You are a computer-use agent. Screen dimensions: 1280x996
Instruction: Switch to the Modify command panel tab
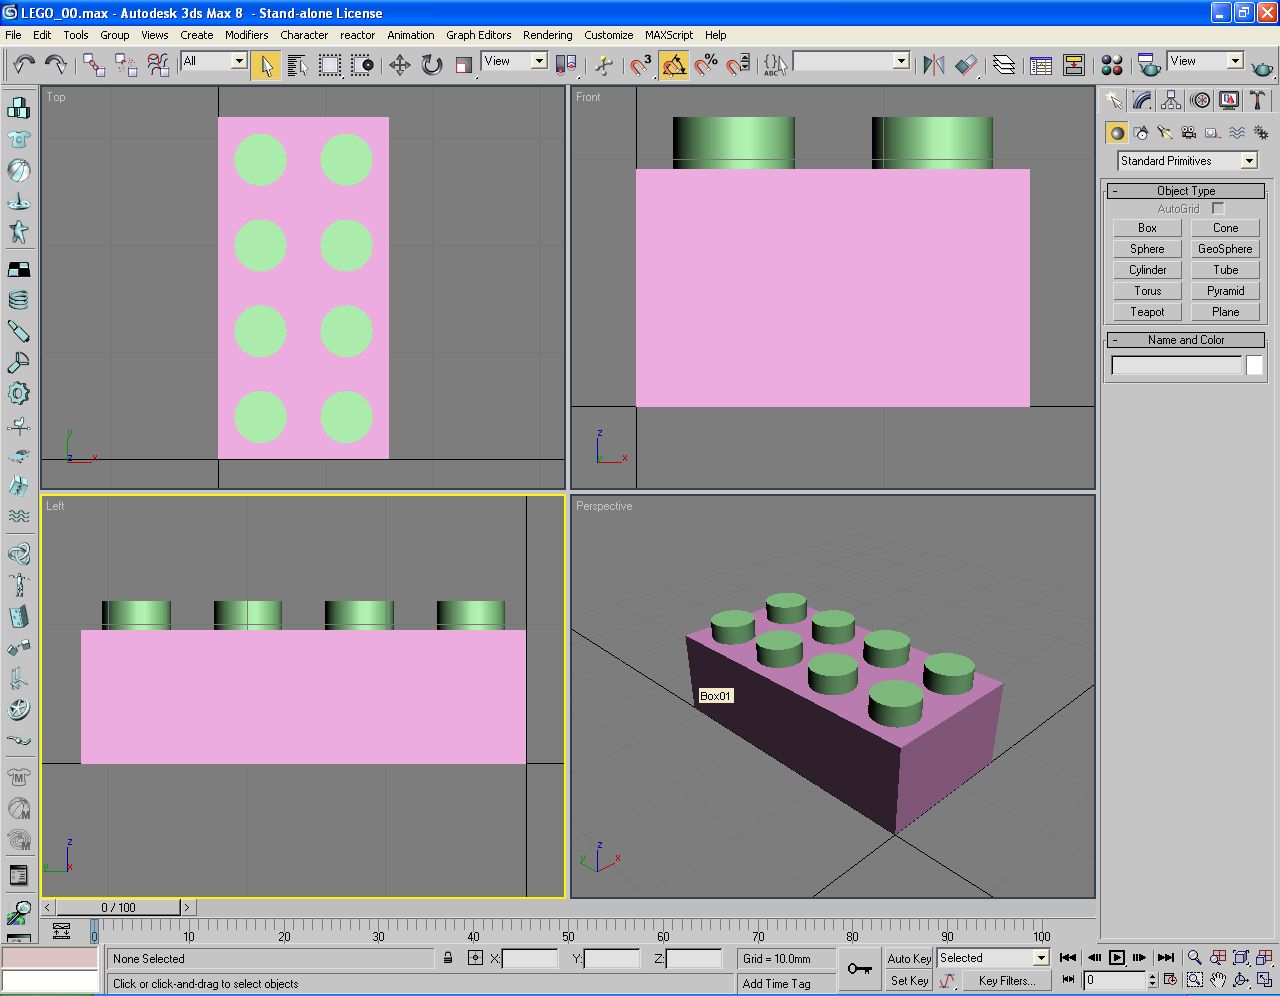coord(1142,100)
